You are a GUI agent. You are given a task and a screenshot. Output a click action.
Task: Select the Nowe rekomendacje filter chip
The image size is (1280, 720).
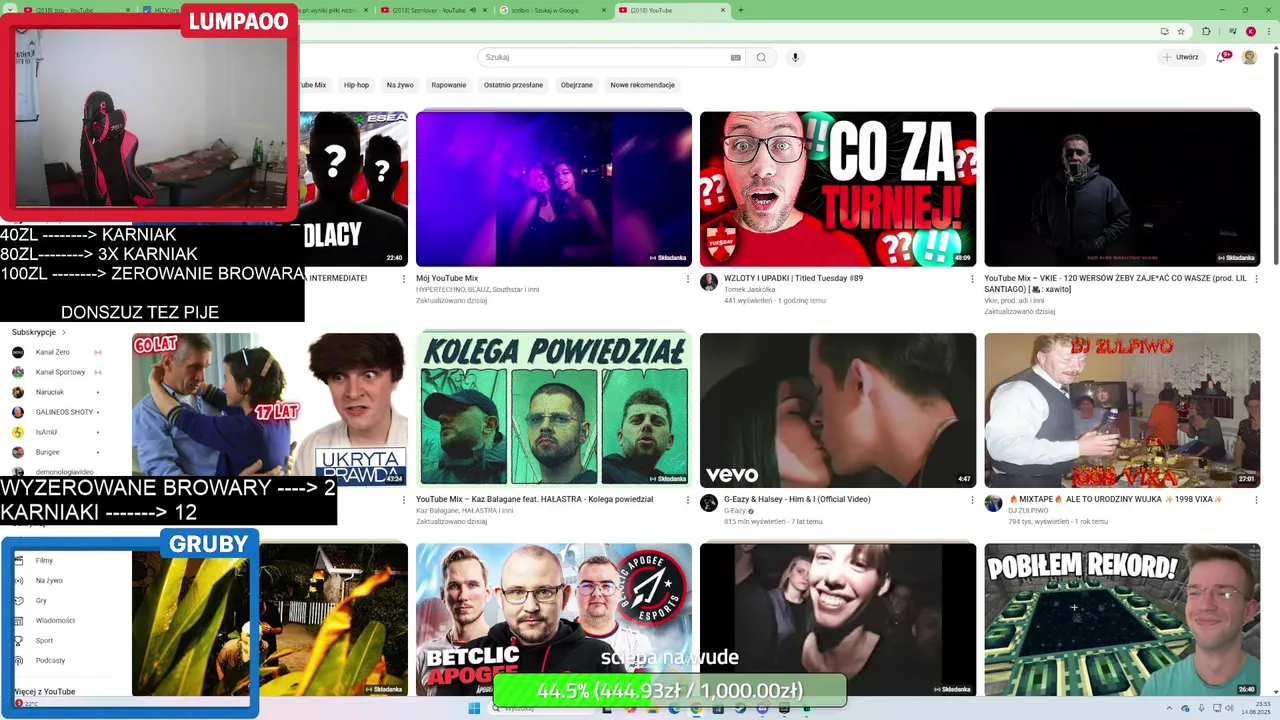click(x=643, y=85)
